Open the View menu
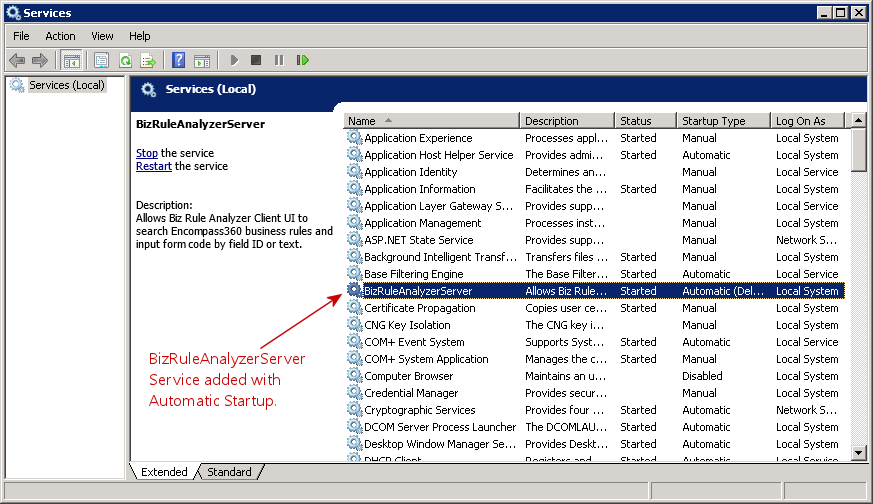The width and height of the screenshot is (873, 504). pyautogui.click(x=102, y=36)
